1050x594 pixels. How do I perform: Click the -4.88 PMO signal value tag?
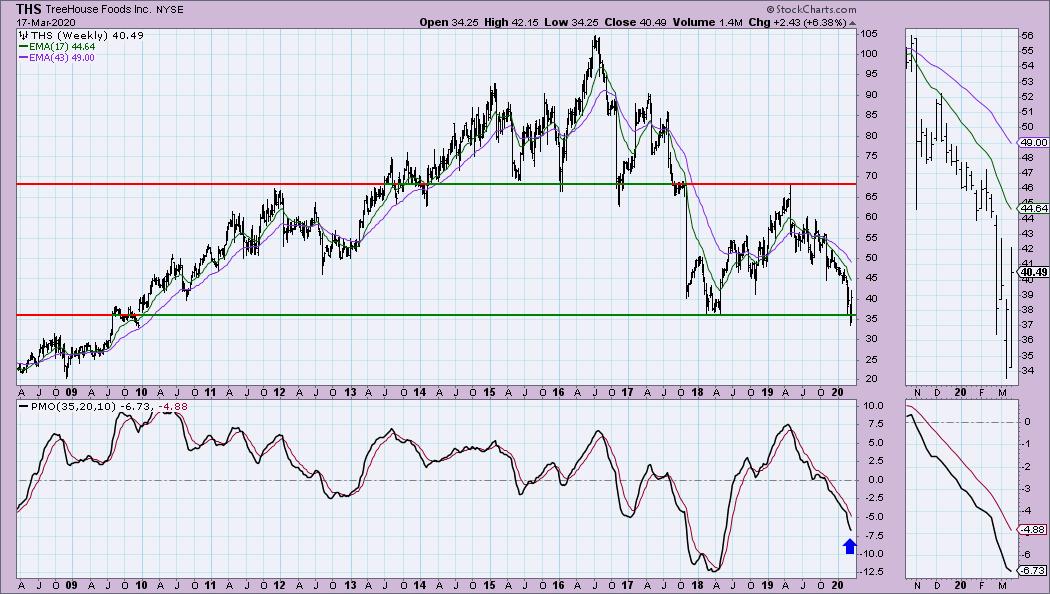[x=1033, y=530]
